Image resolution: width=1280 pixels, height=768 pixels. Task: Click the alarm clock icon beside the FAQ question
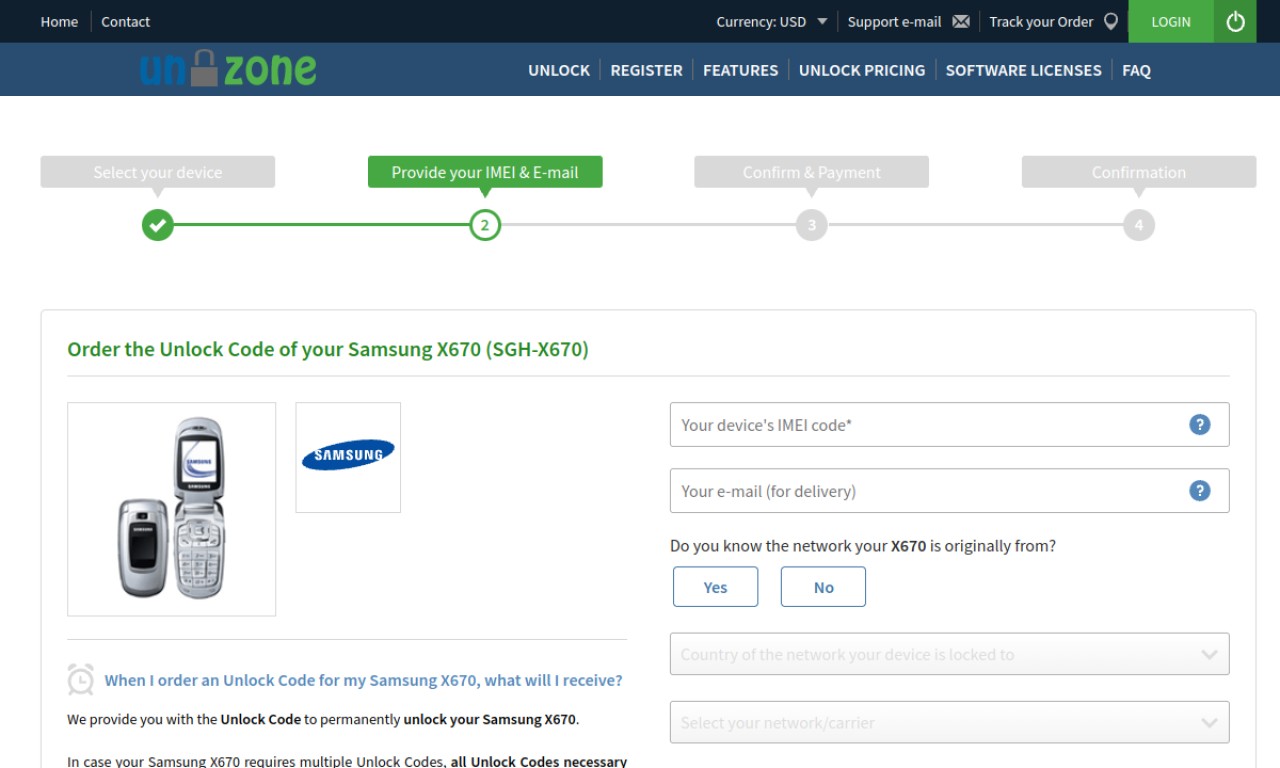[81, 679]
